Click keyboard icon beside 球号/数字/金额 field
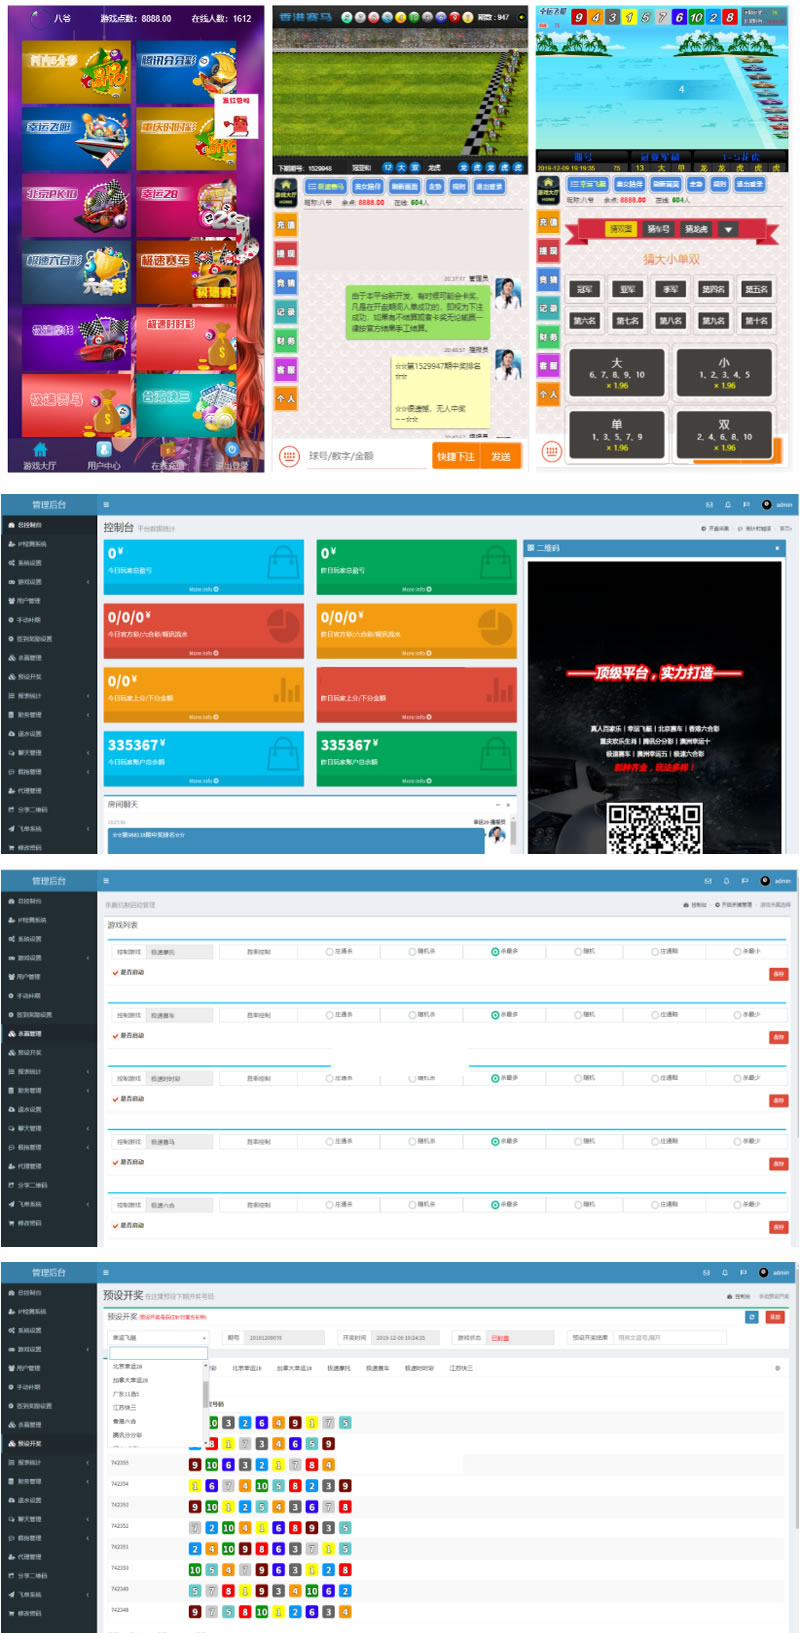 [x=288, y=456]
